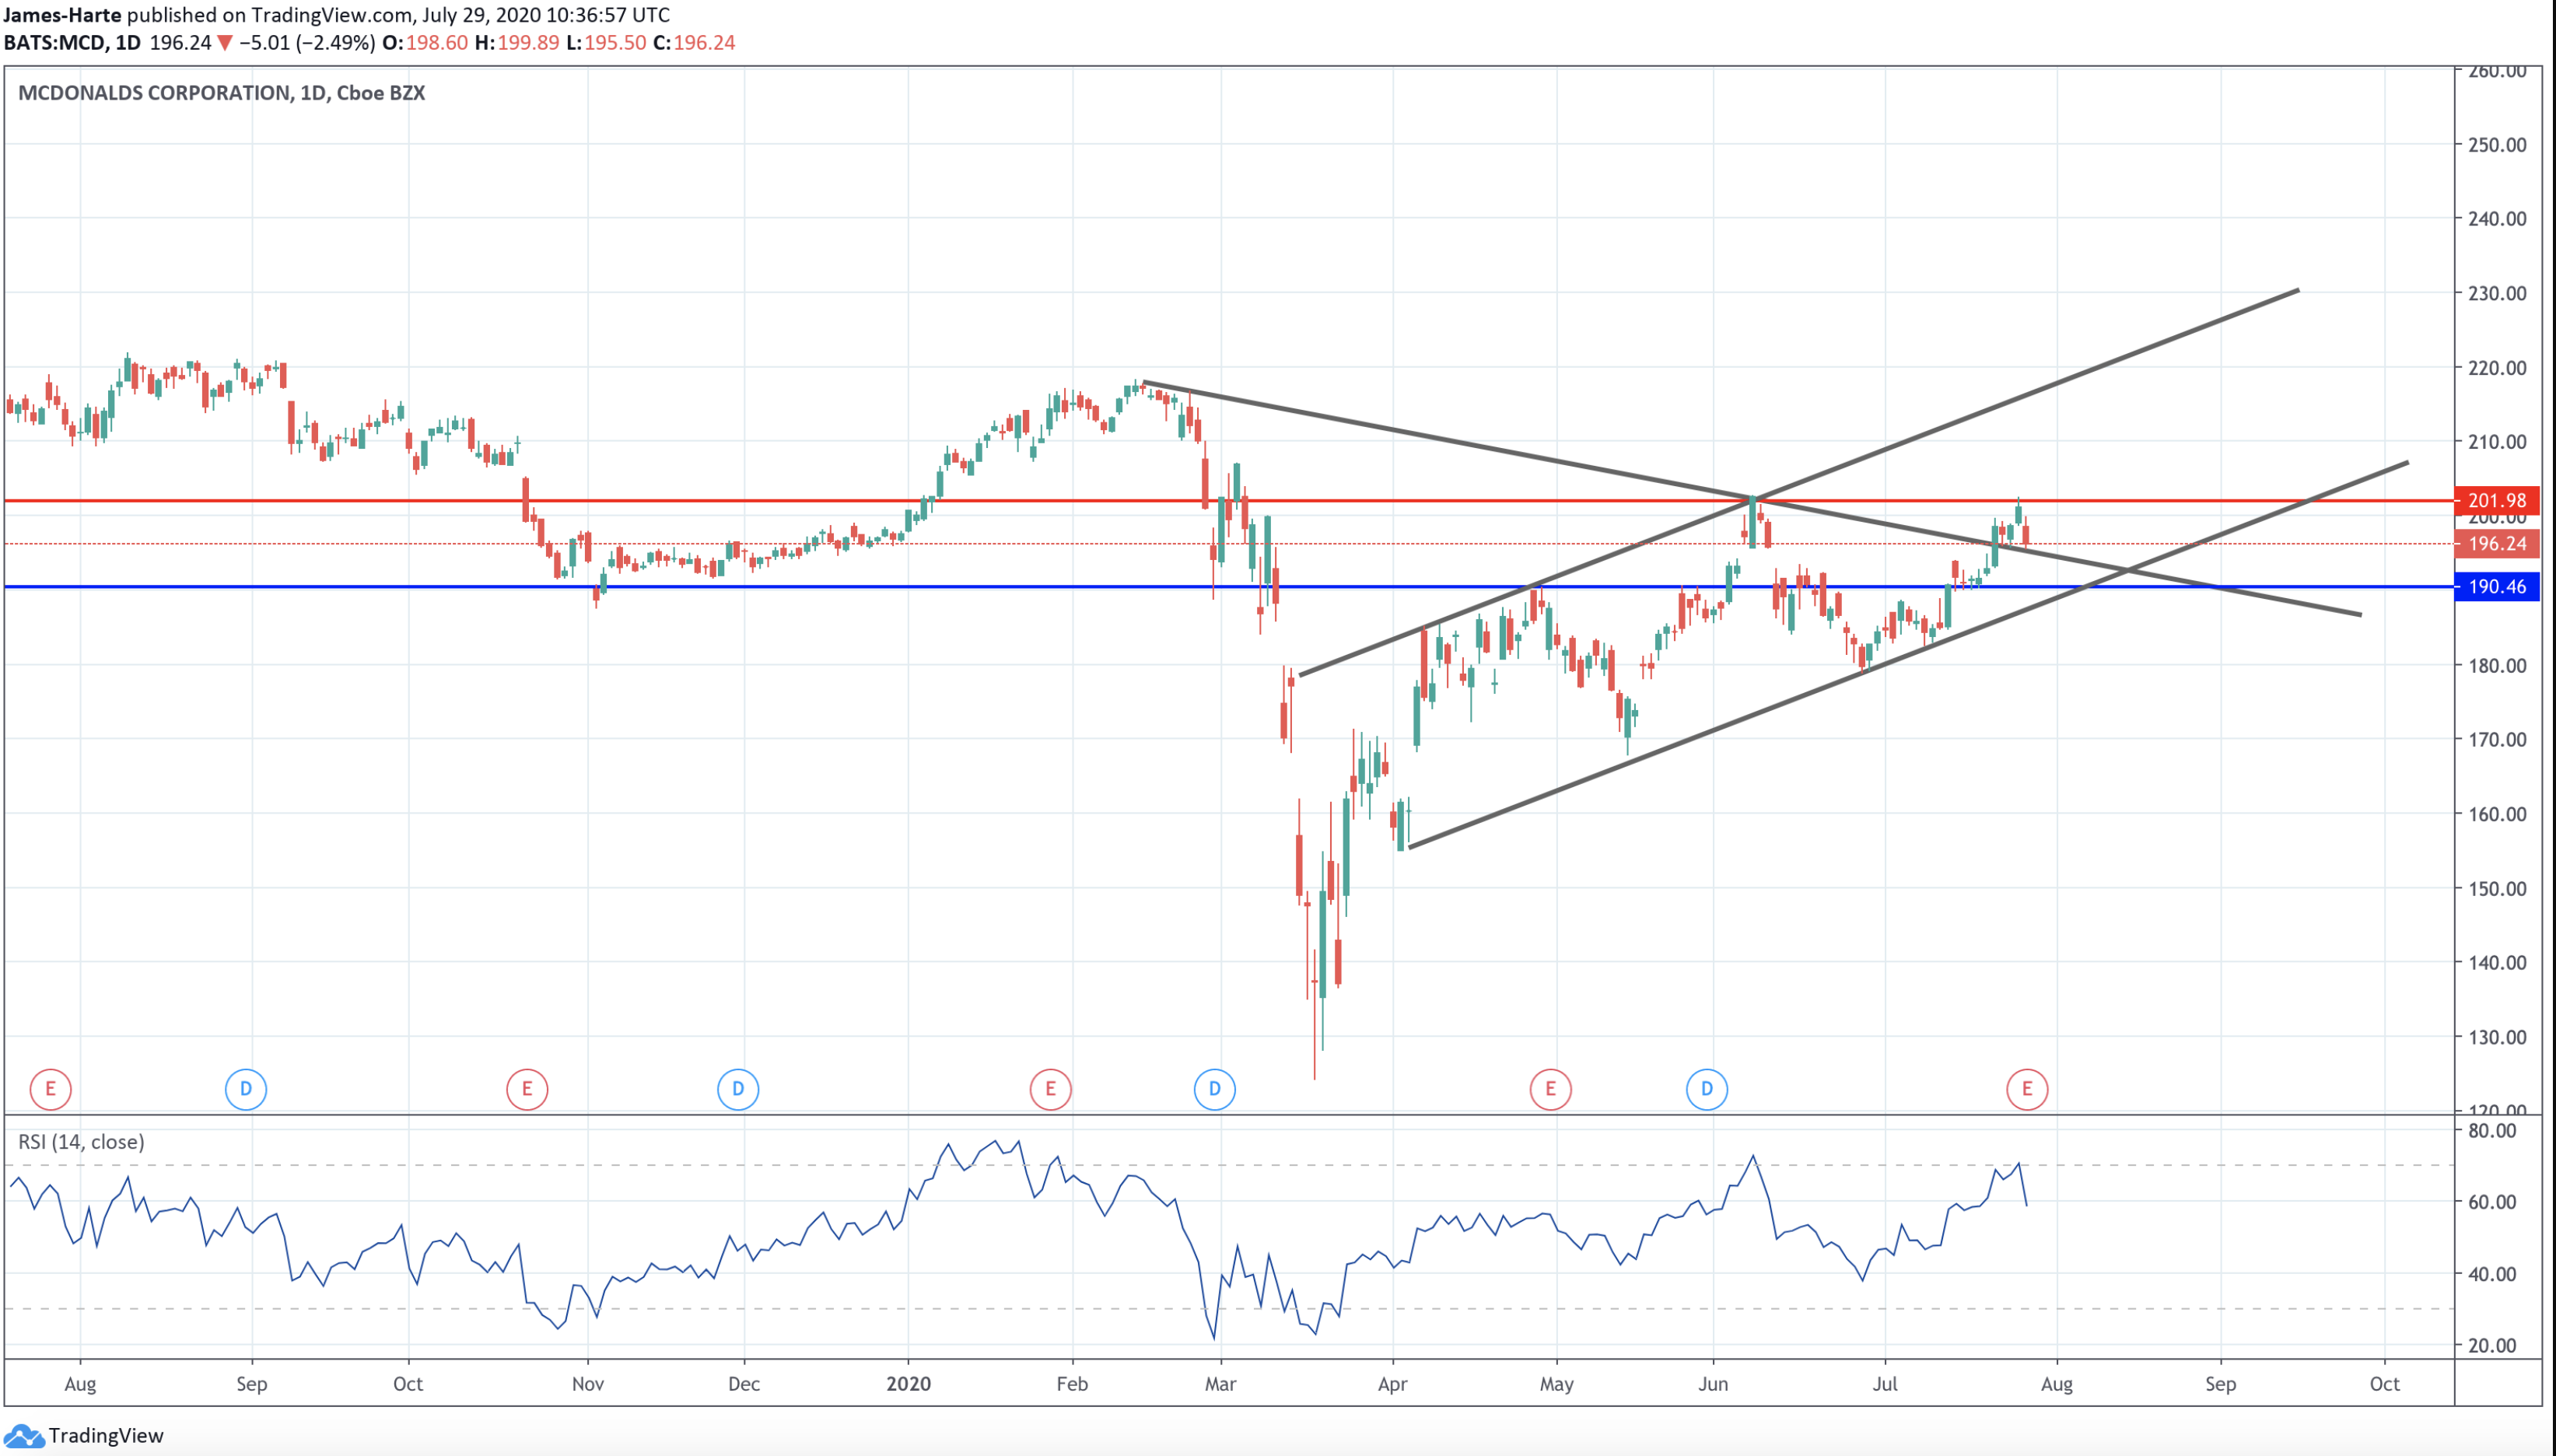Click the RSI (14, close) indicator label
The height and width of the screenshot is (1456, 2556).
[x=81, y=1142]
